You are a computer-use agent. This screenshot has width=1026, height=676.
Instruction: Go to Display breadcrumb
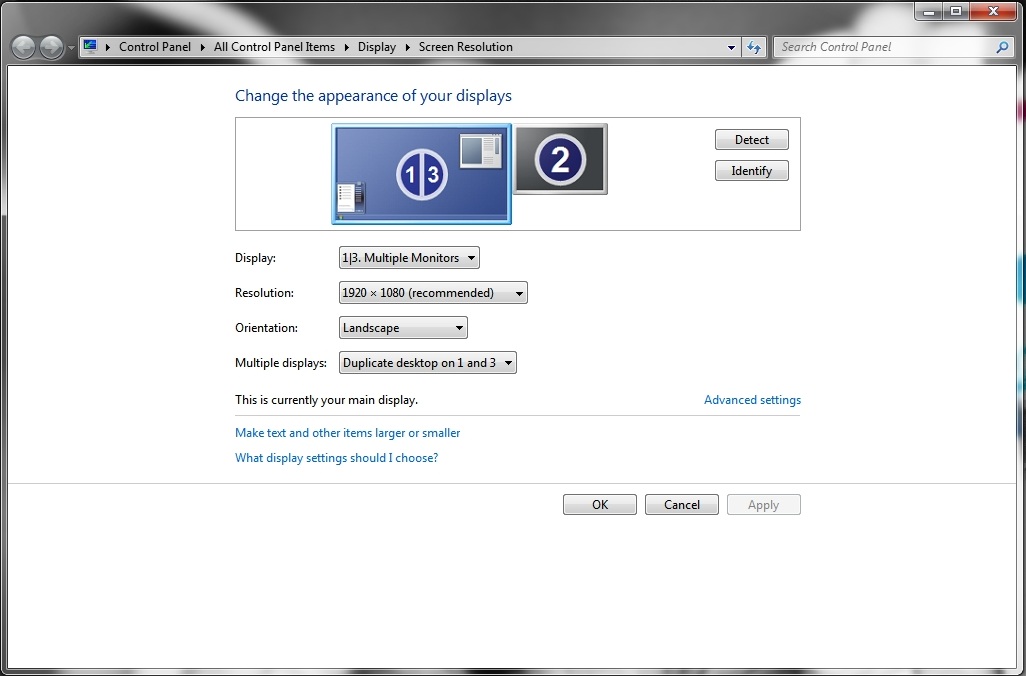(377, 47)
